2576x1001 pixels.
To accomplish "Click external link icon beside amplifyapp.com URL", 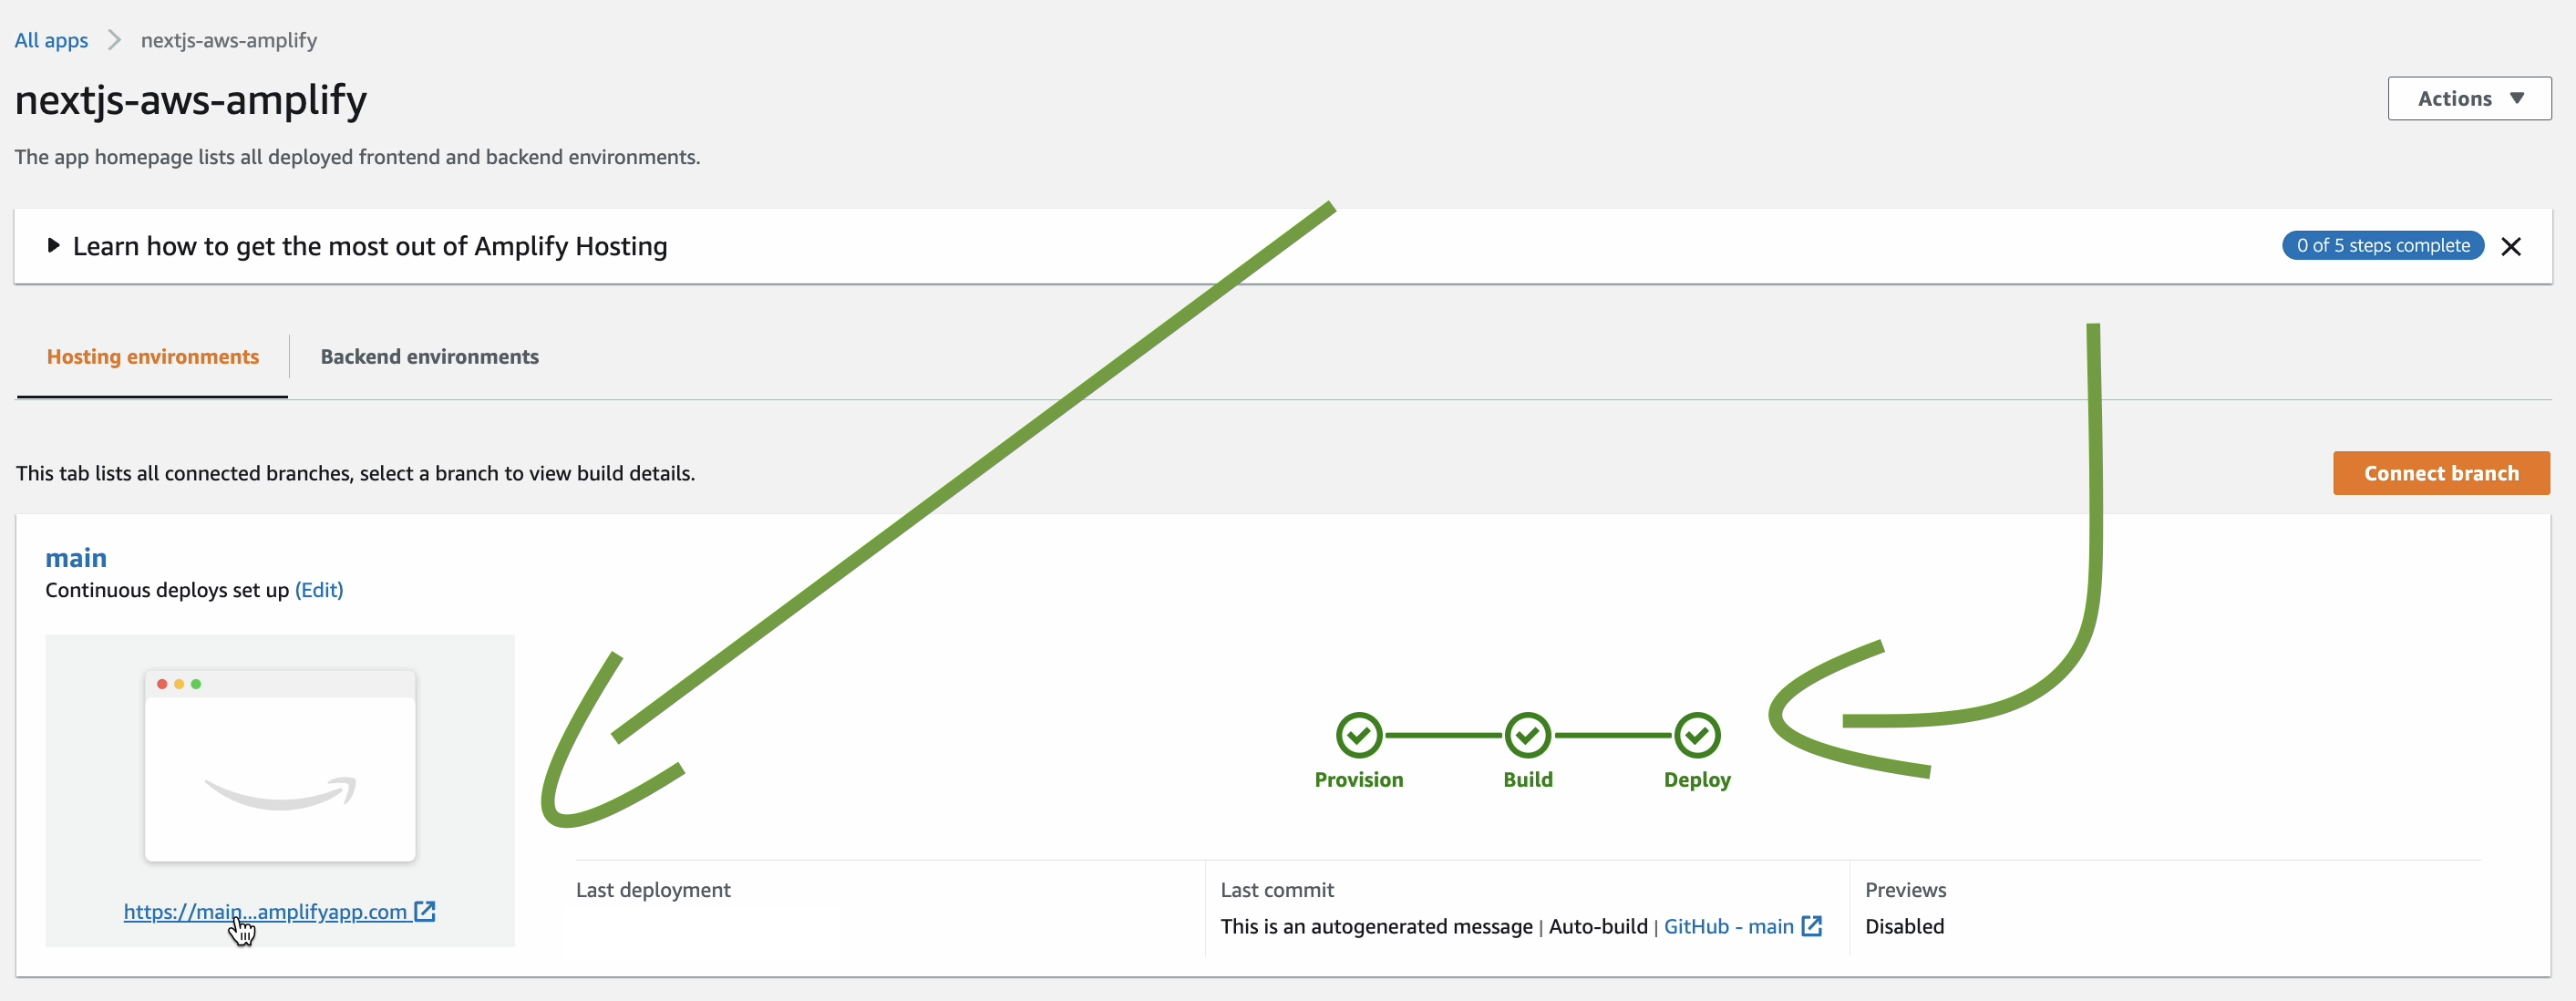I will coord(425,911).
